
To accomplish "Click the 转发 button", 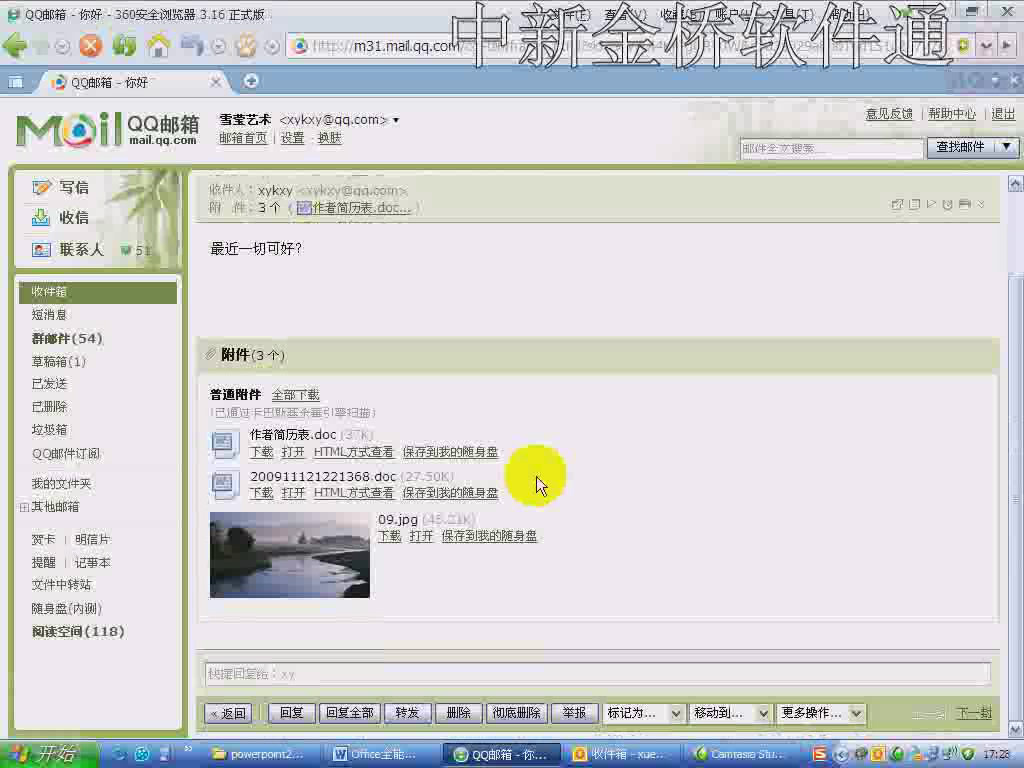I will coord(407,713).
